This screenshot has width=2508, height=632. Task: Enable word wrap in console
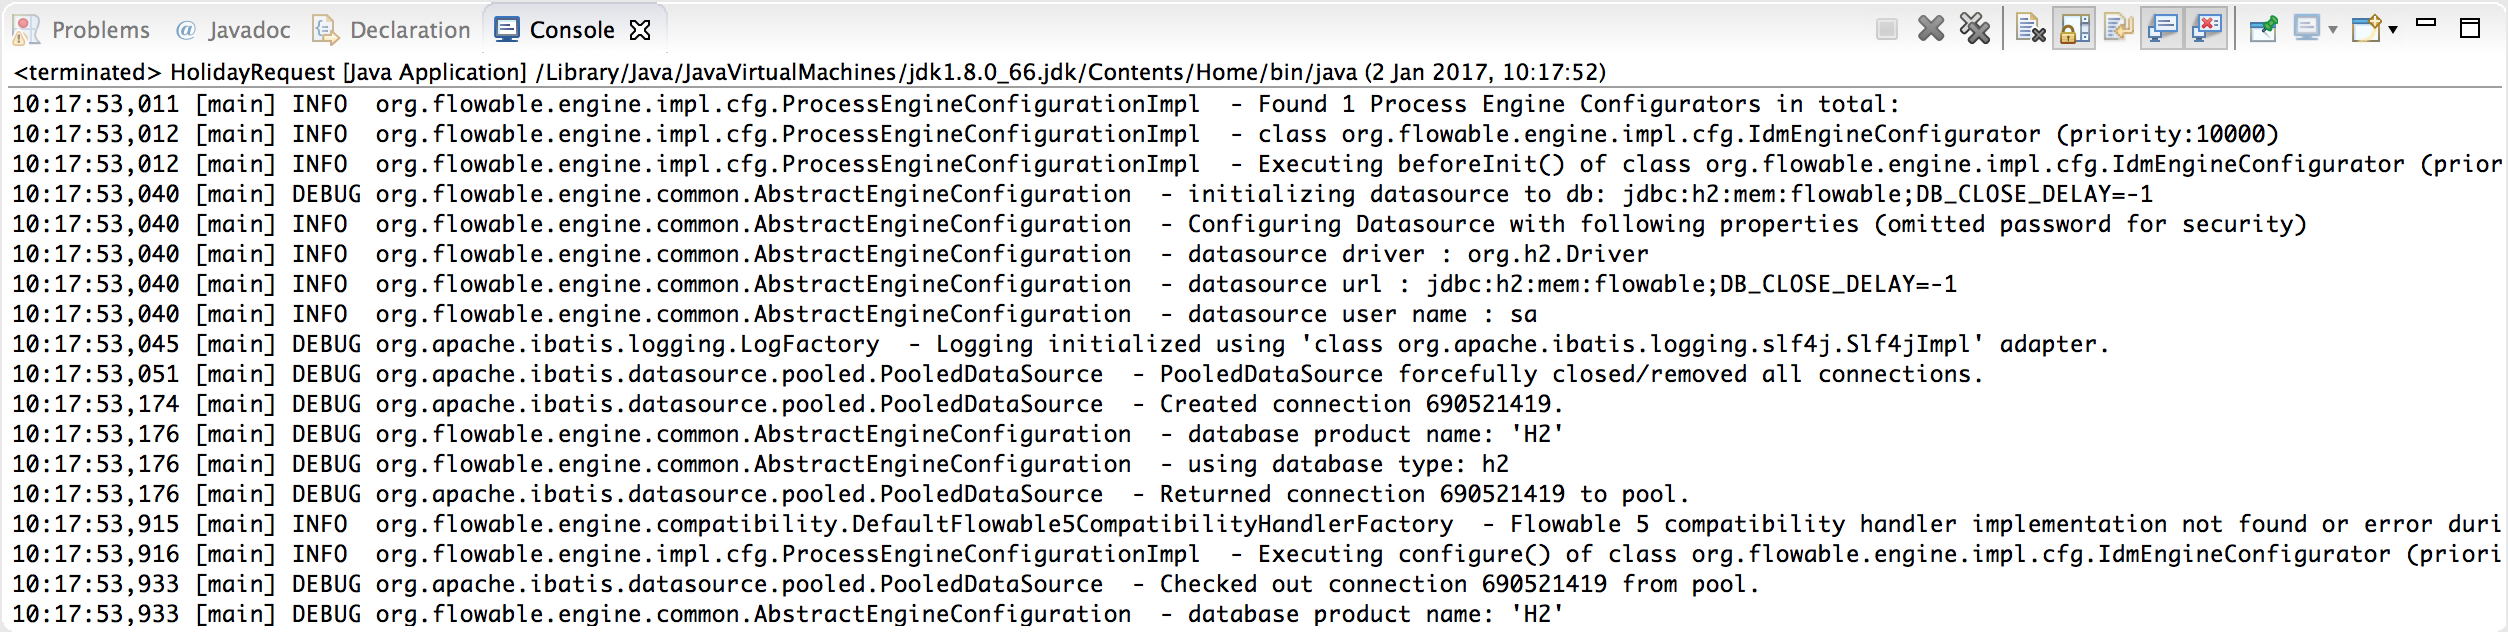tap(2117, 27)
